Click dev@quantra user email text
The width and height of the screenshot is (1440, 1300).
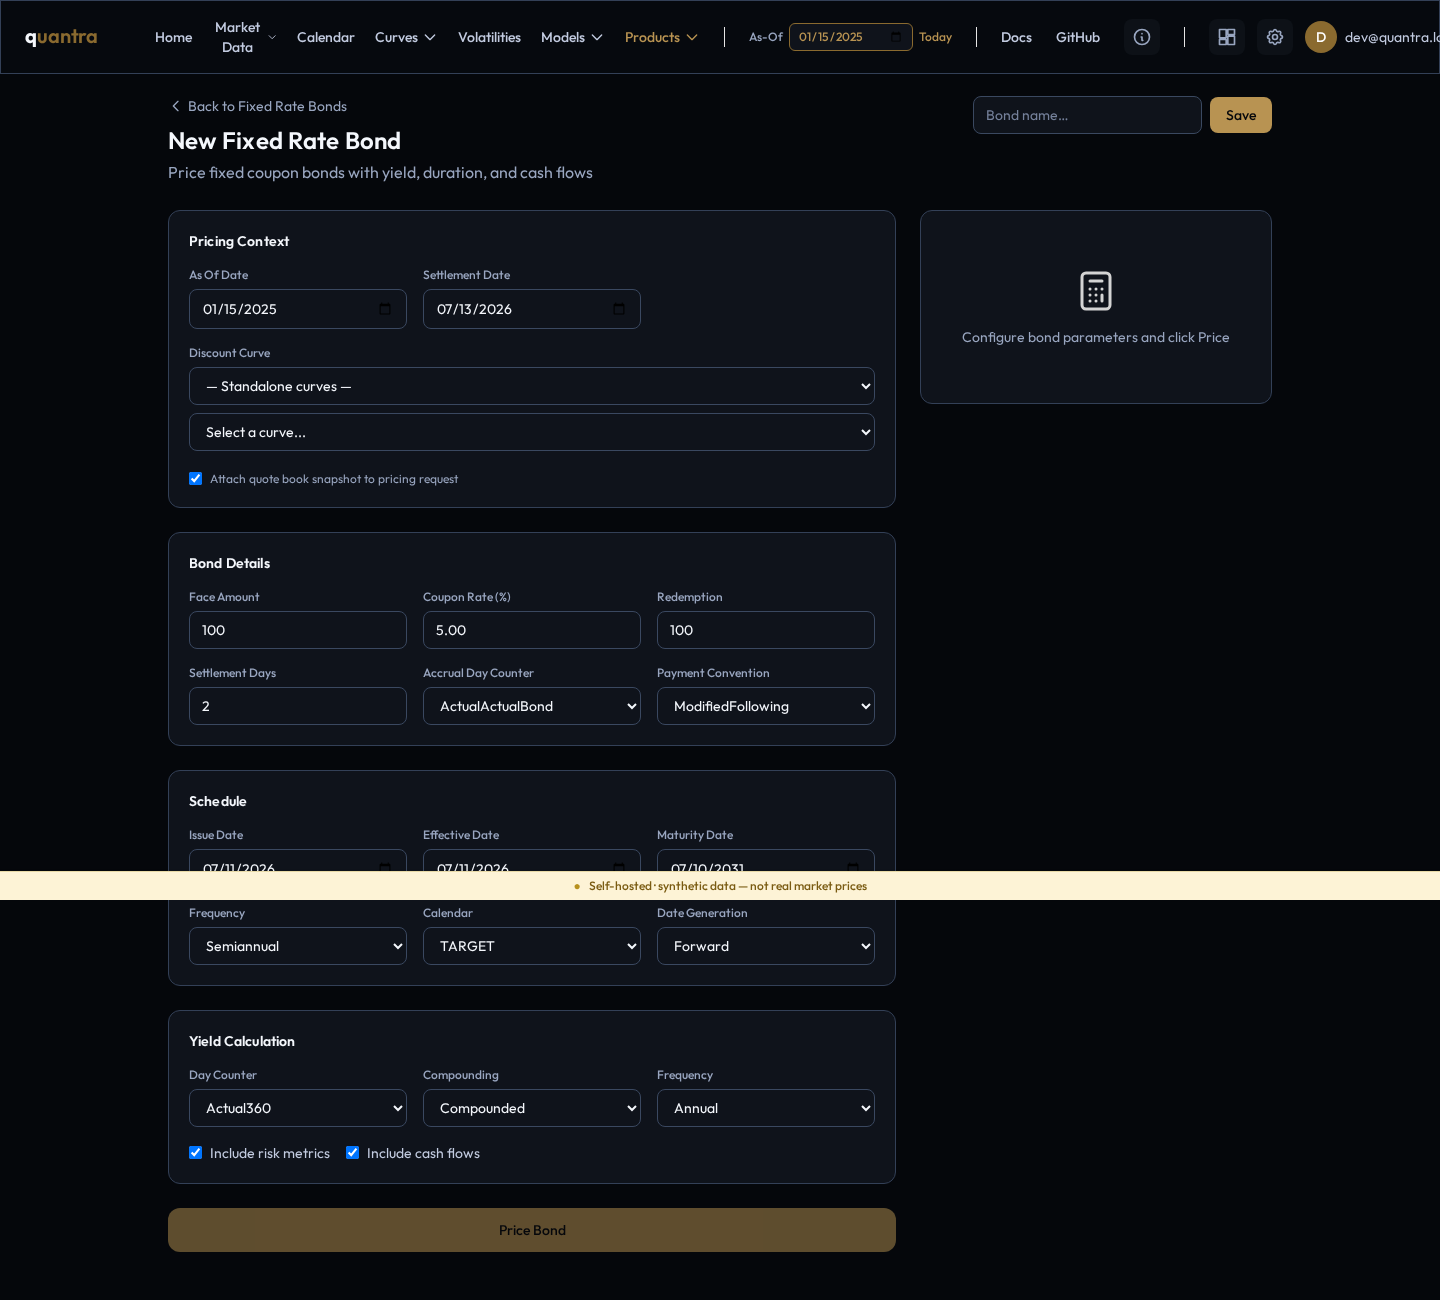[1392, 37]
